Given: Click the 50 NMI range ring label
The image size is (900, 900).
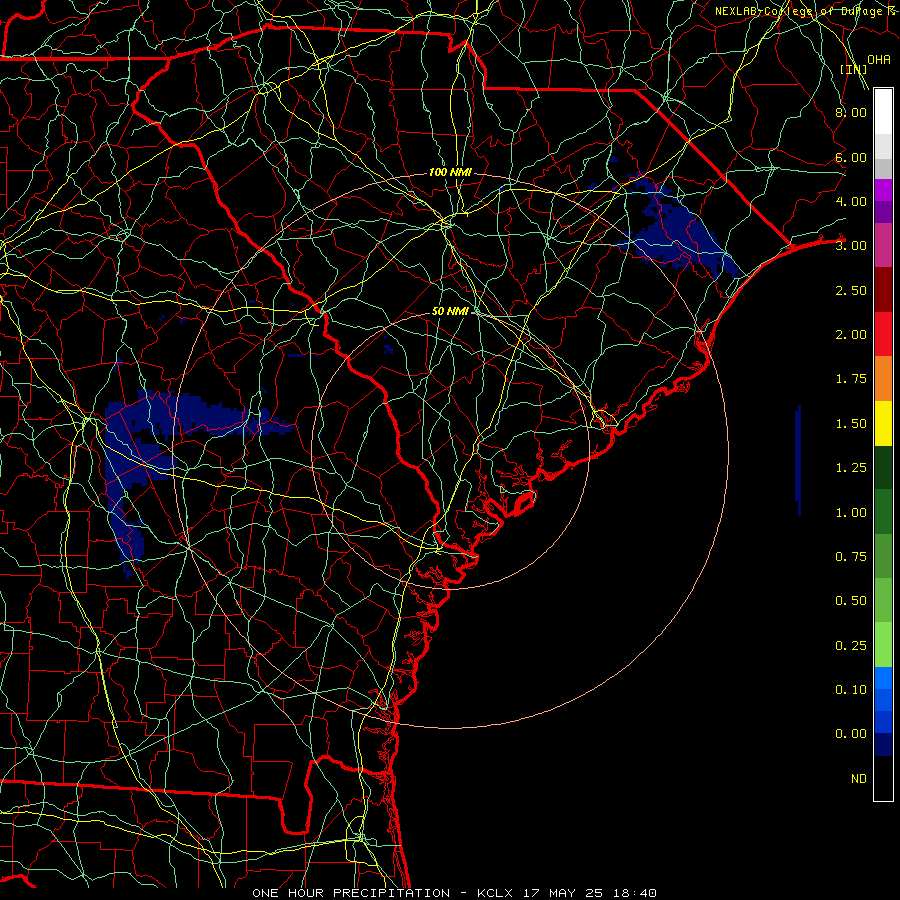Looking at the screenshot, I should (x=450, y=311).
